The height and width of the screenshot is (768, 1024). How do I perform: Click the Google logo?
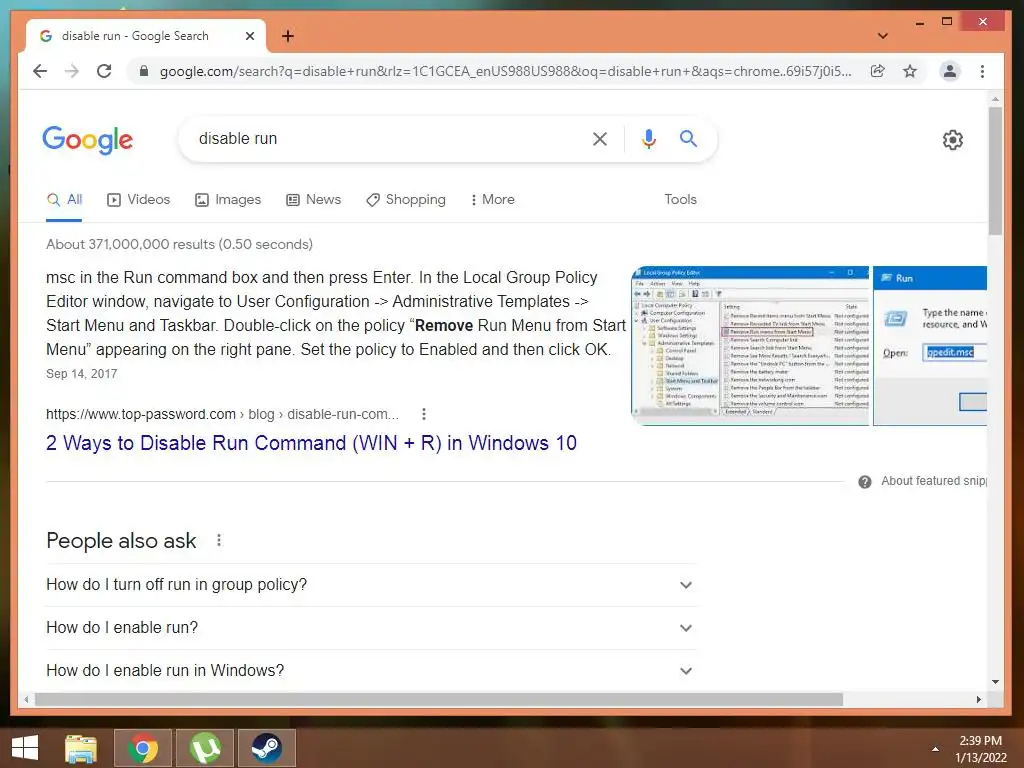click(88, 140)
